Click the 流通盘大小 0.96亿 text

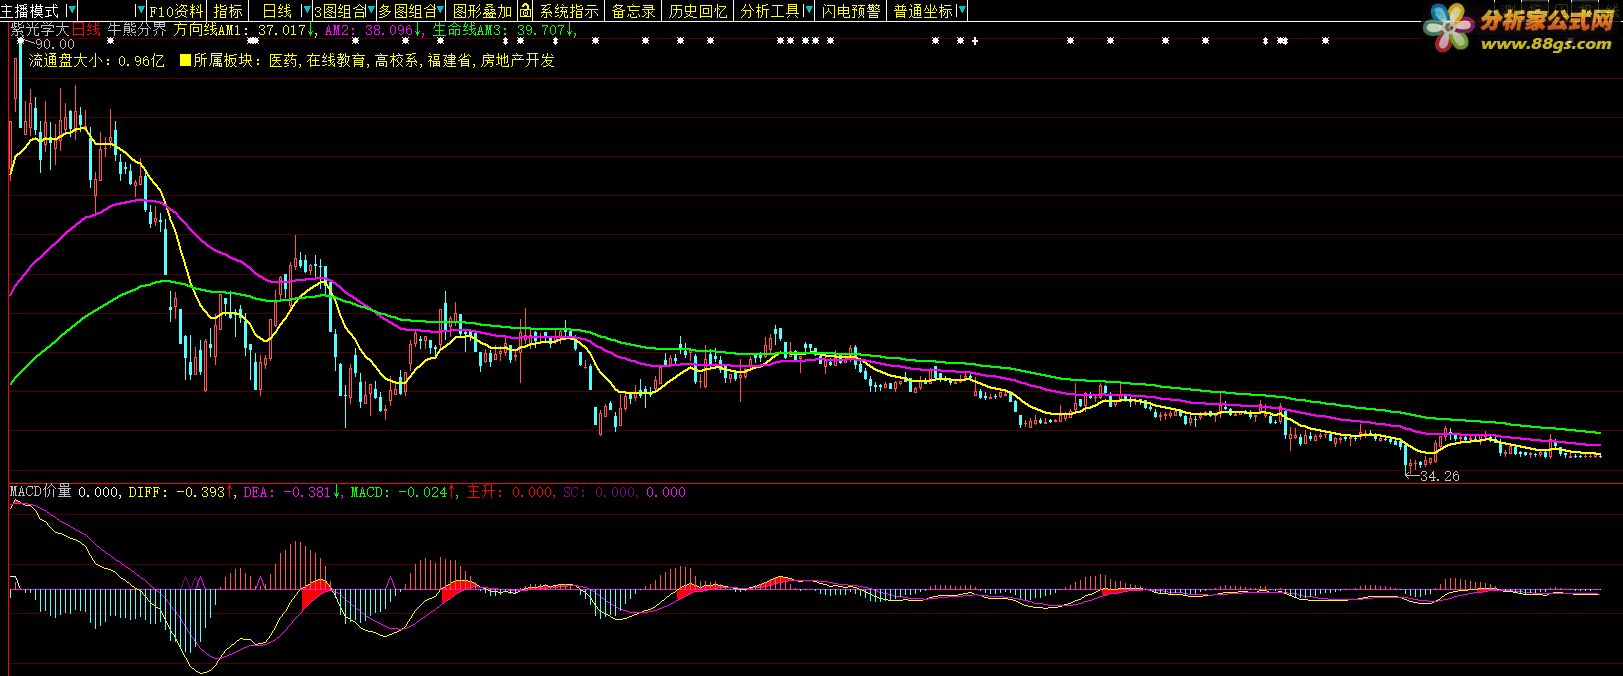point(97,61)
